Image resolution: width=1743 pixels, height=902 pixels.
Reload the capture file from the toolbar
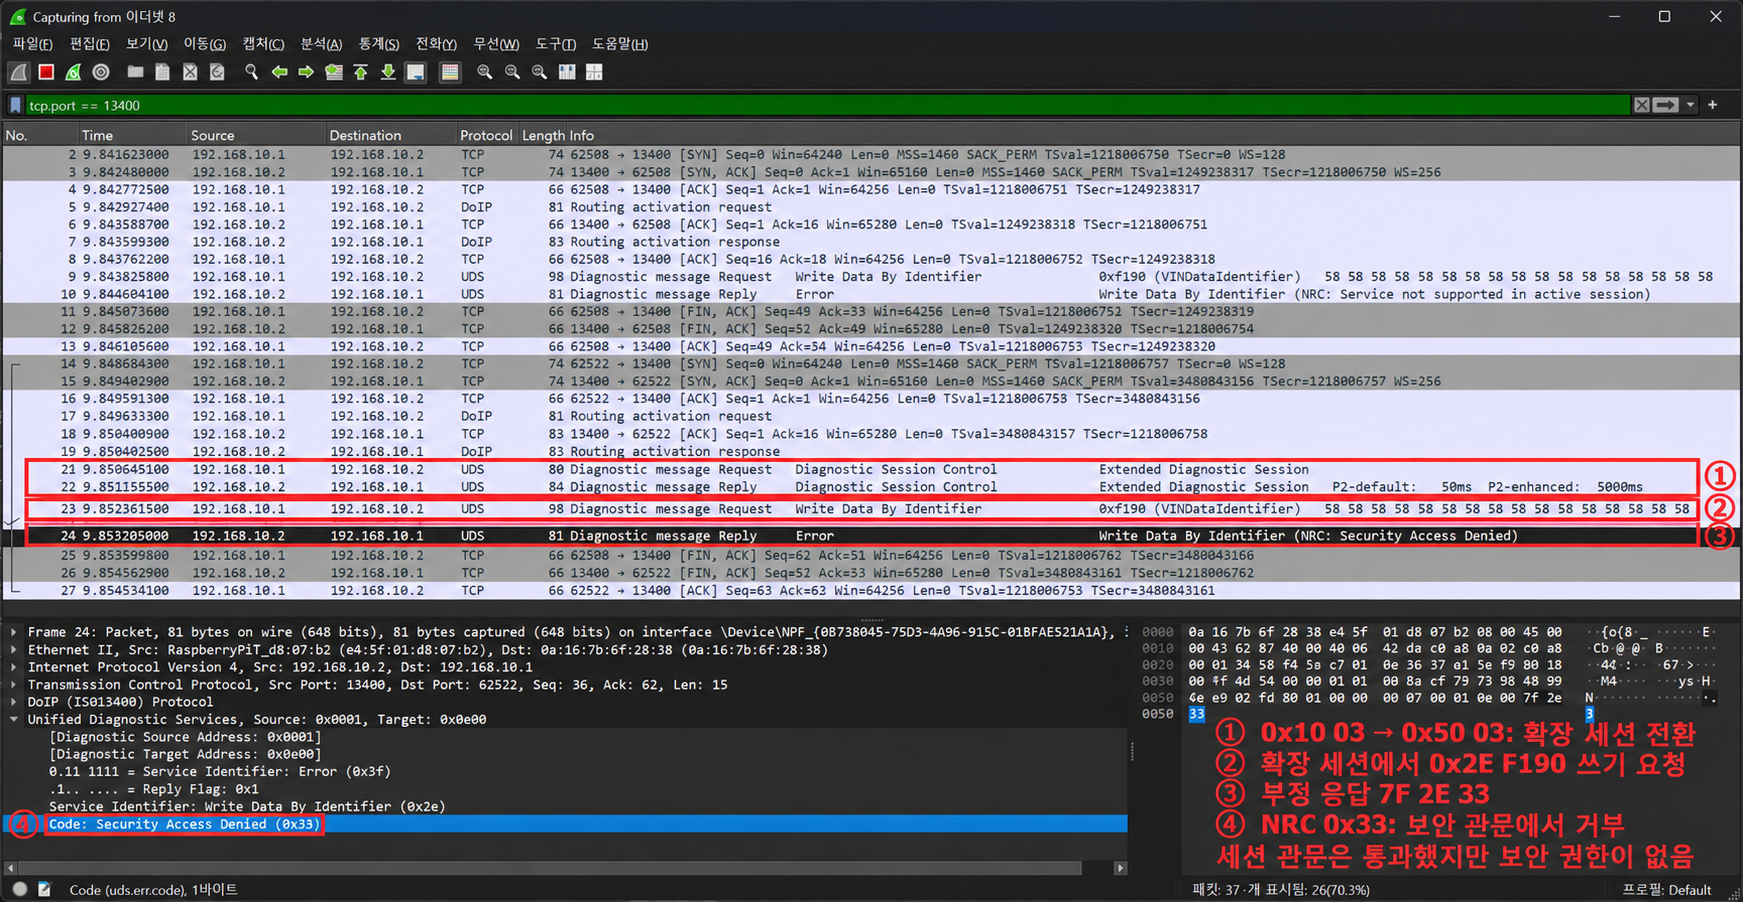[x=217, y=72]
